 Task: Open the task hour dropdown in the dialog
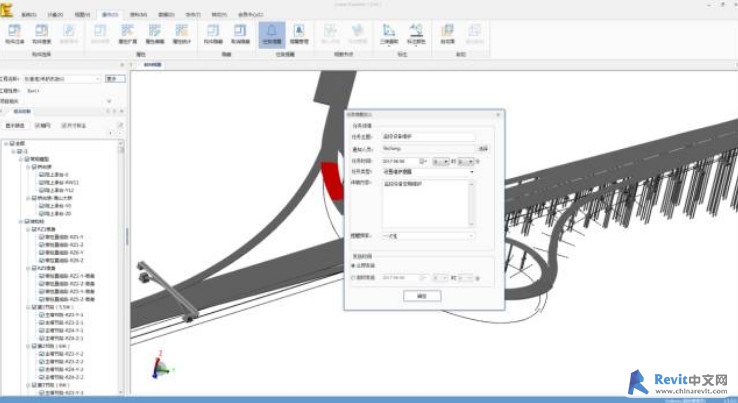point(441,161)
